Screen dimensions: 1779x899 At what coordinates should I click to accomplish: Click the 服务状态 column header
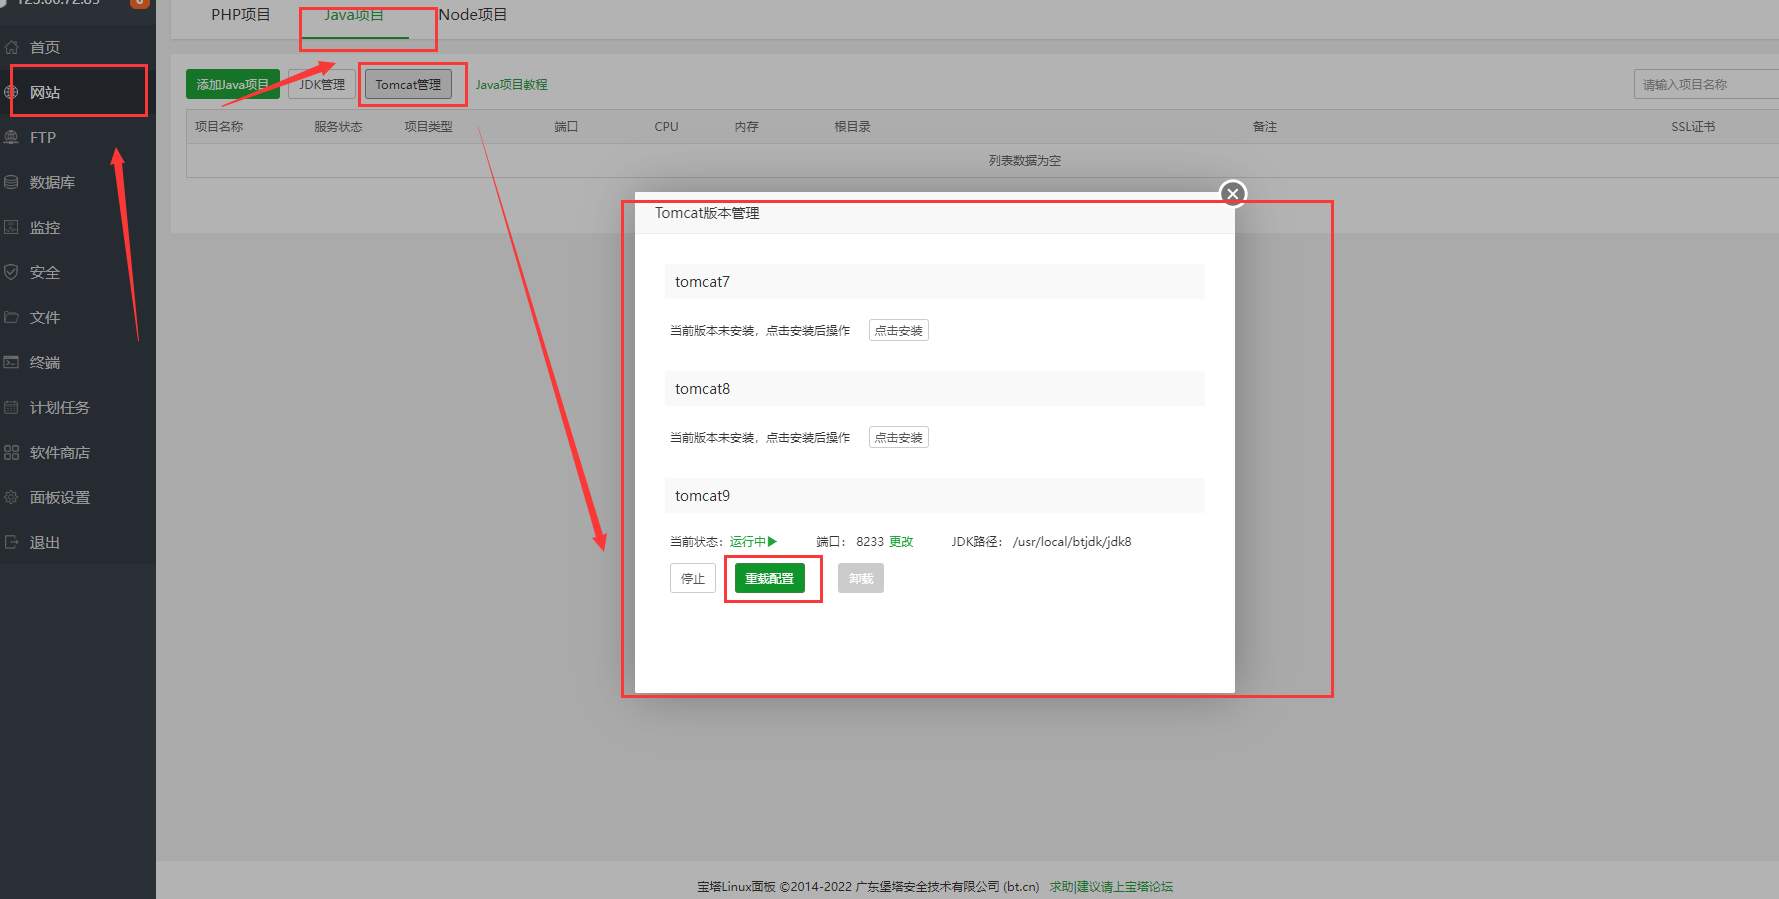338,127
